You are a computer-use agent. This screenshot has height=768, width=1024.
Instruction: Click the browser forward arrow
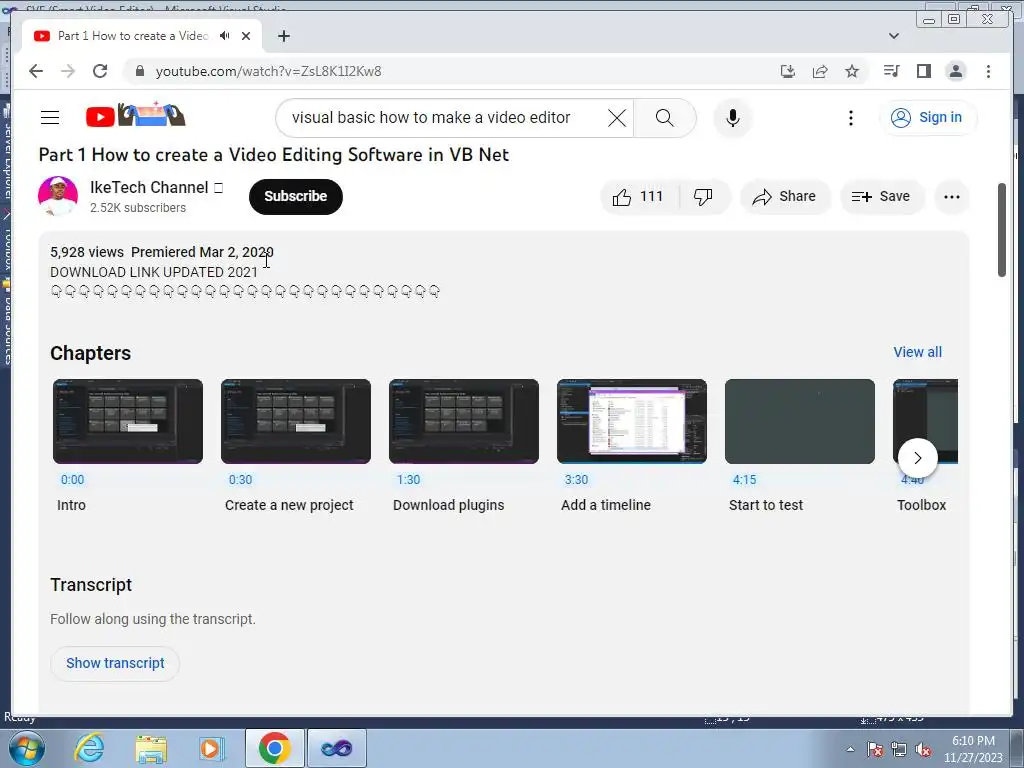point(68,71)
